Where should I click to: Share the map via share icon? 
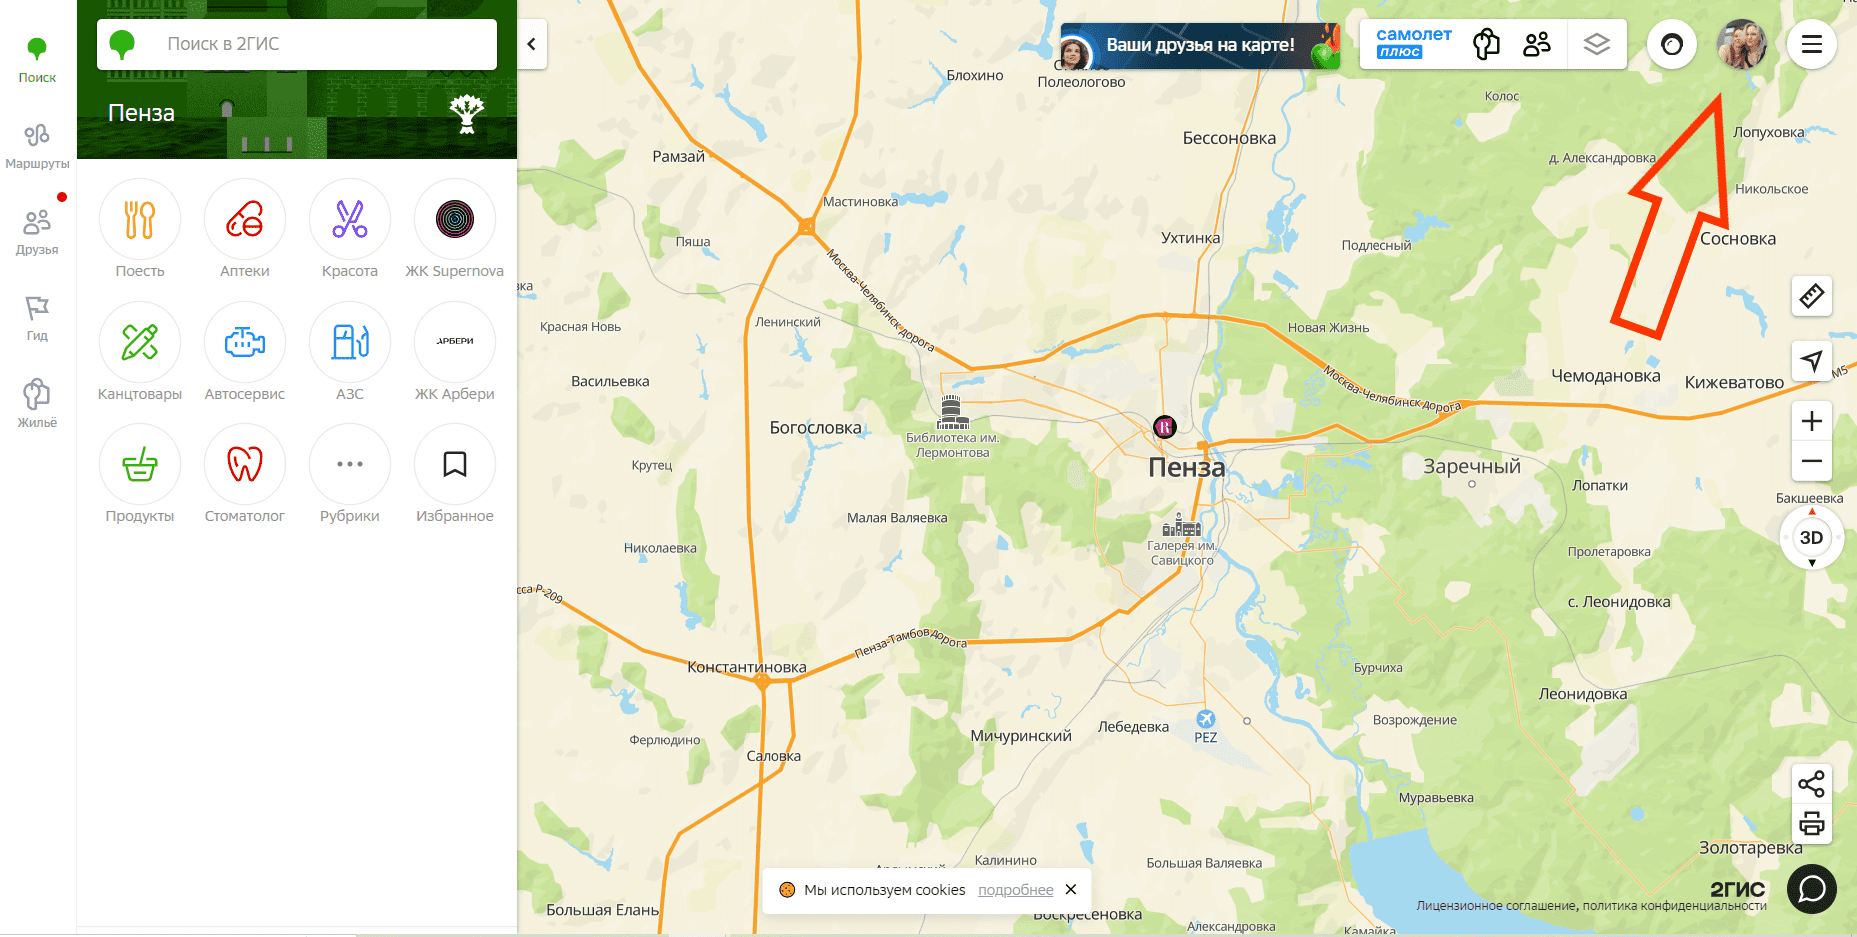(x=1812, y=783)
